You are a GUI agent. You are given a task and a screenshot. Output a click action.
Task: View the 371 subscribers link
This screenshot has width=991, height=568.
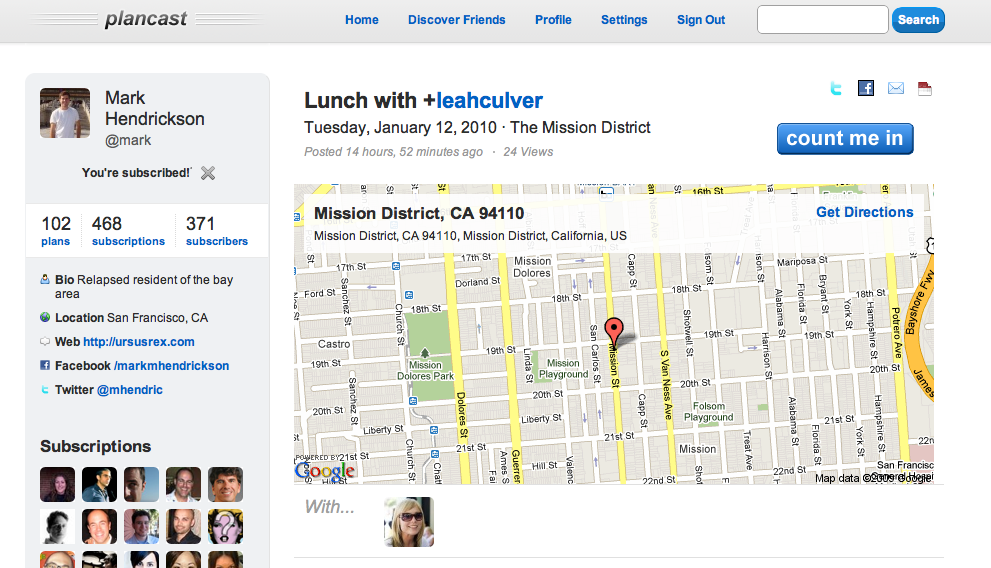pos(217,231)
